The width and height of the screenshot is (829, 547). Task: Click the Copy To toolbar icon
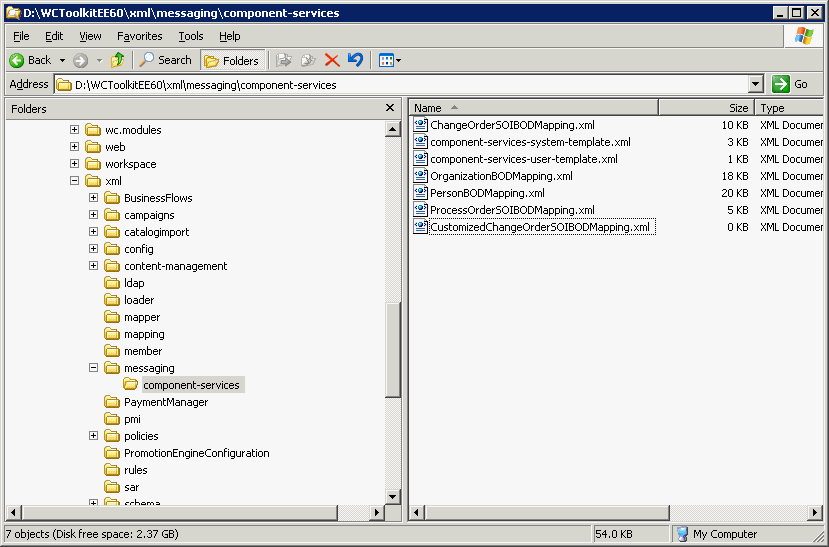[308, 60]
